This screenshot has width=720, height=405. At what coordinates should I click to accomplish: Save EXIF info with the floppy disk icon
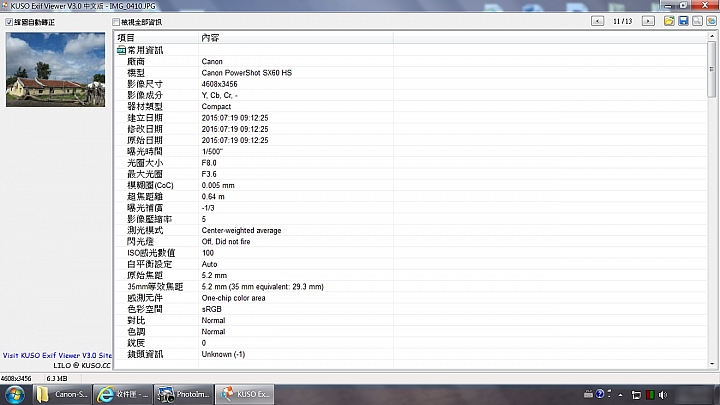click(683, 21)
